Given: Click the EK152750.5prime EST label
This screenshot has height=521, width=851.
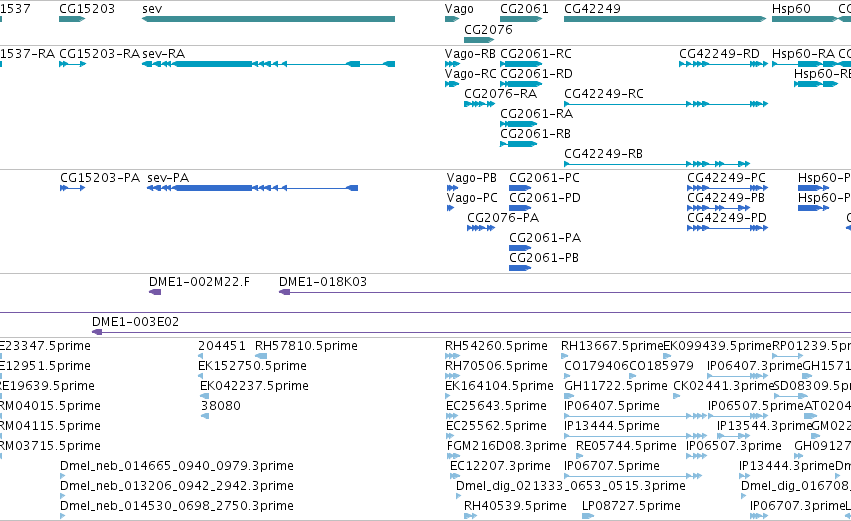Looking at the screenshot, I should click(252, 366).
